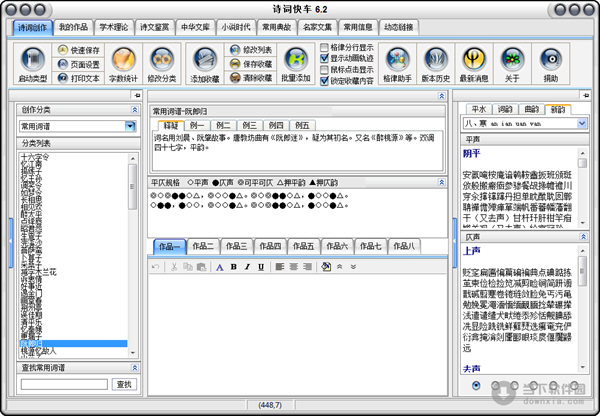The image size is (600, 416).
Task: Click the 仄声 list scrollbar
Action: tap(582, 309)
